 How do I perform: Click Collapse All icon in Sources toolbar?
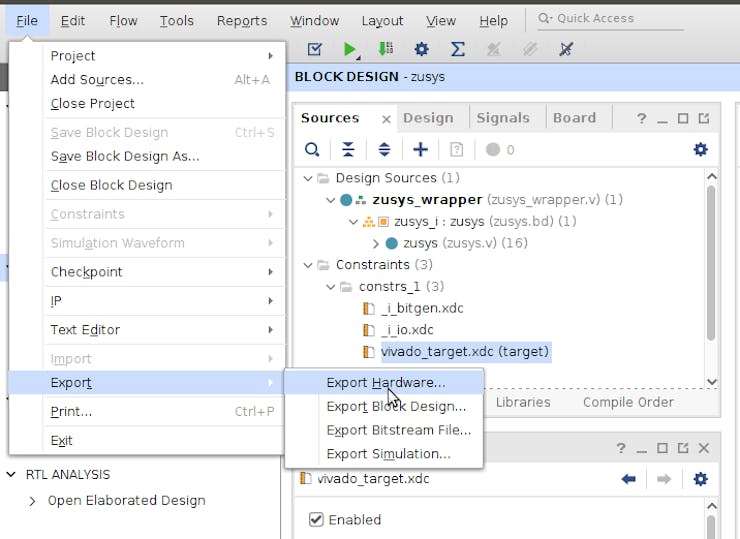[348, 149]
